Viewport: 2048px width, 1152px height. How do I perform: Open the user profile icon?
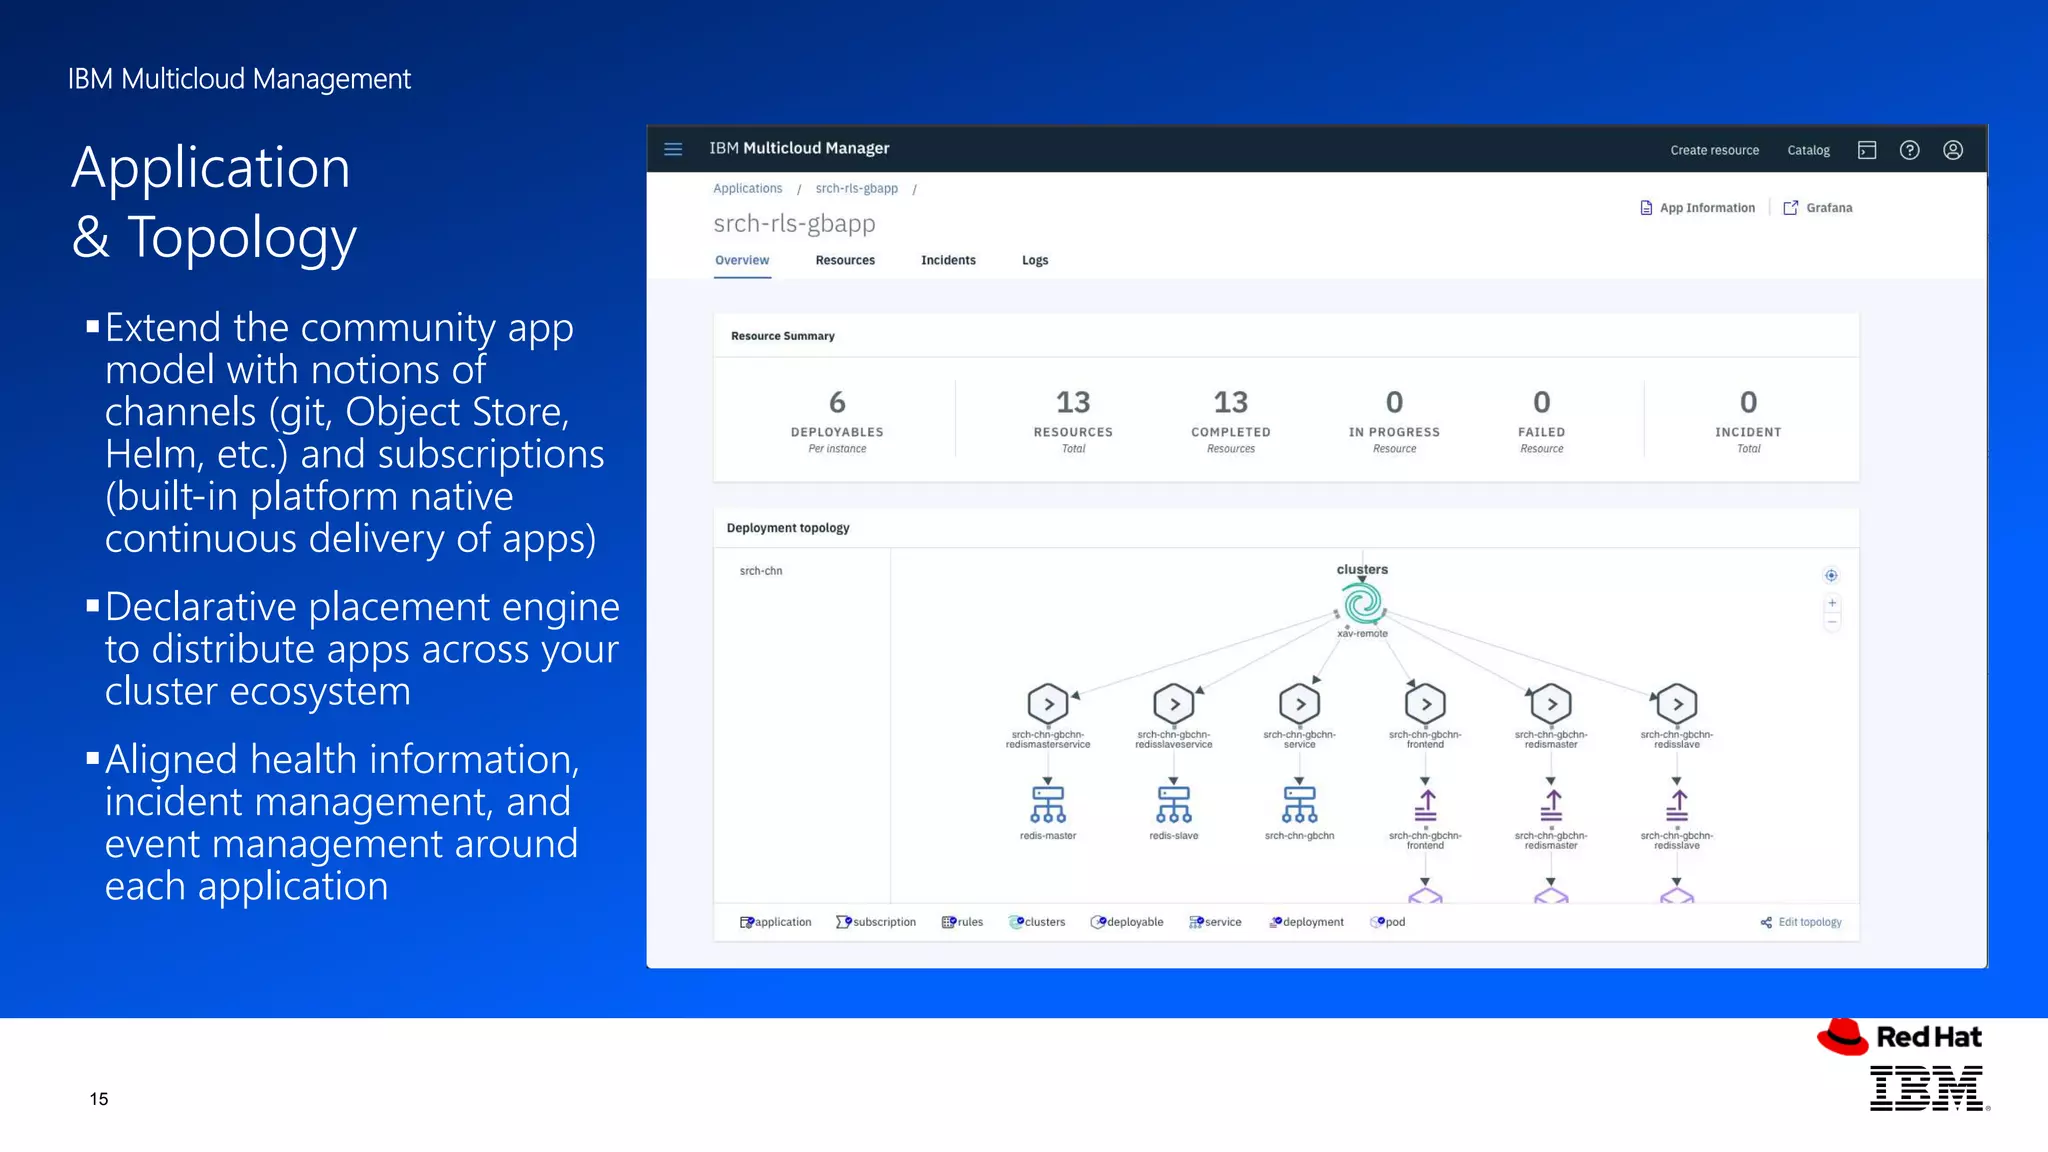point(1952,150)
